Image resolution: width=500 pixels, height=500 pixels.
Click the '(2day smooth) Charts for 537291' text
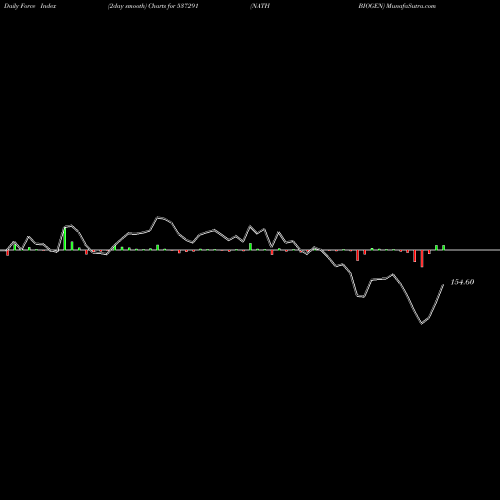pos(153,6)
